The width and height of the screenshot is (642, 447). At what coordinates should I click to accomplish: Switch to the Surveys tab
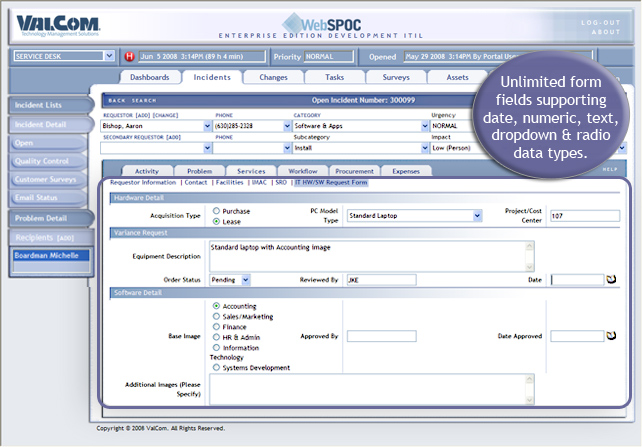(x=396, y=77)
